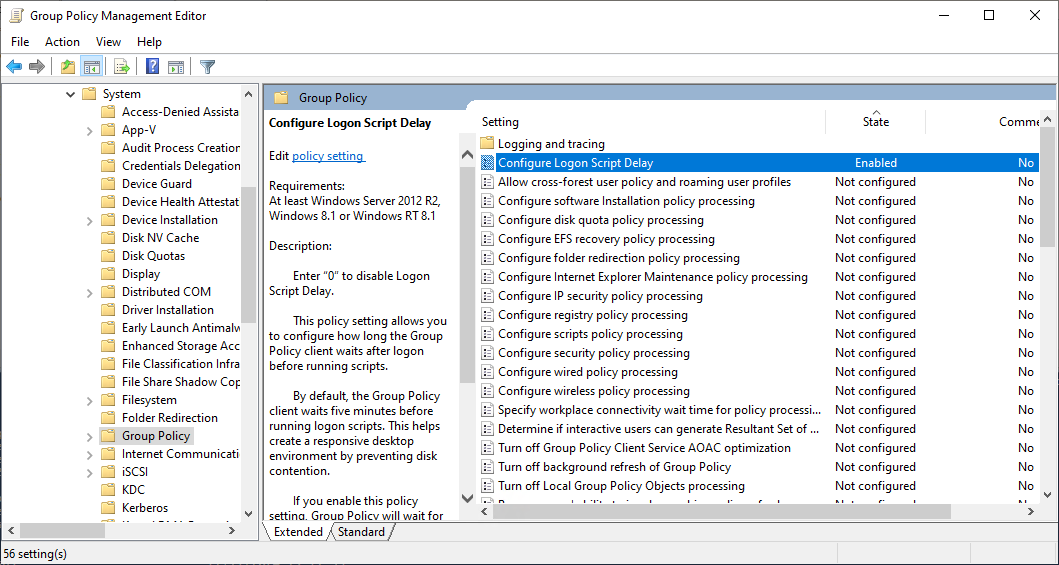The image size is (1059, 565).
Task: Sort list by the State column header
Action: click(x=875, y=122)
